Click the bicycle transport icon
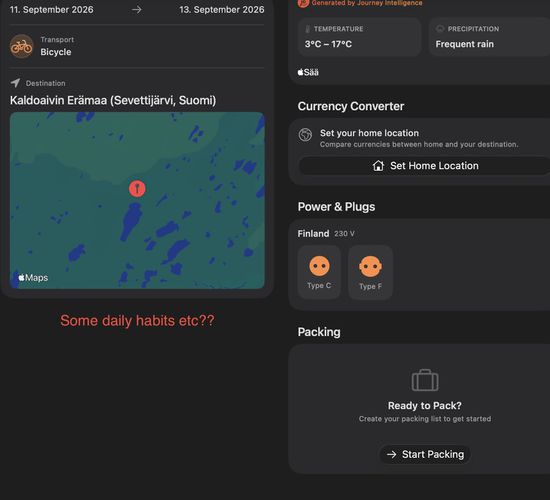Screen dimensions: 550x500 click(21, 46)
